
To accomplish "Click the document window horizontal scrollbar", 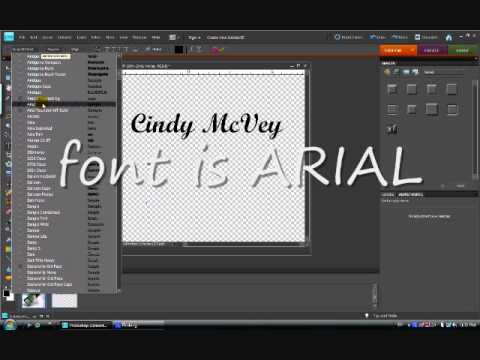I will [x=244, y=245].
